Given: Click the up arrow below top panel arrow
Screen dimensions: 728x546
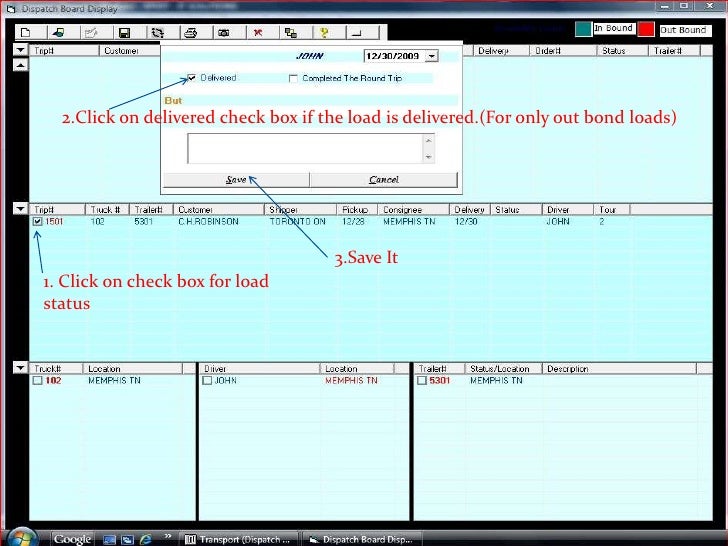Looking at the screenshot, I should pyautogui.click(x=20, y=65).
